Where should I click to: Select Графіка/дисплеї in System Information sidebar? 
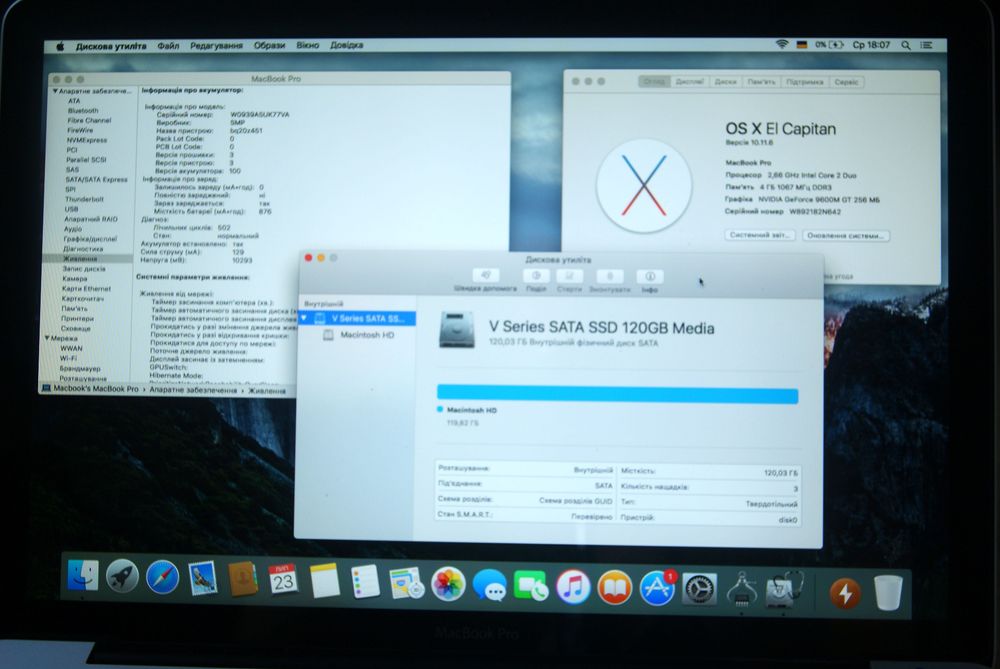tap(89, 239)
